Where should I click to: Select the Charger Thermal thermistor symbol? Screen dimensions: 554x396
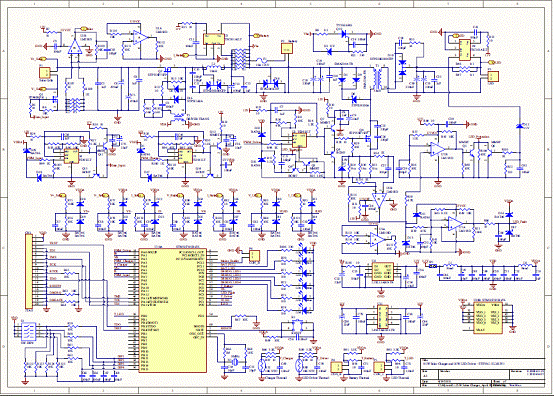[x=262, y=366]
